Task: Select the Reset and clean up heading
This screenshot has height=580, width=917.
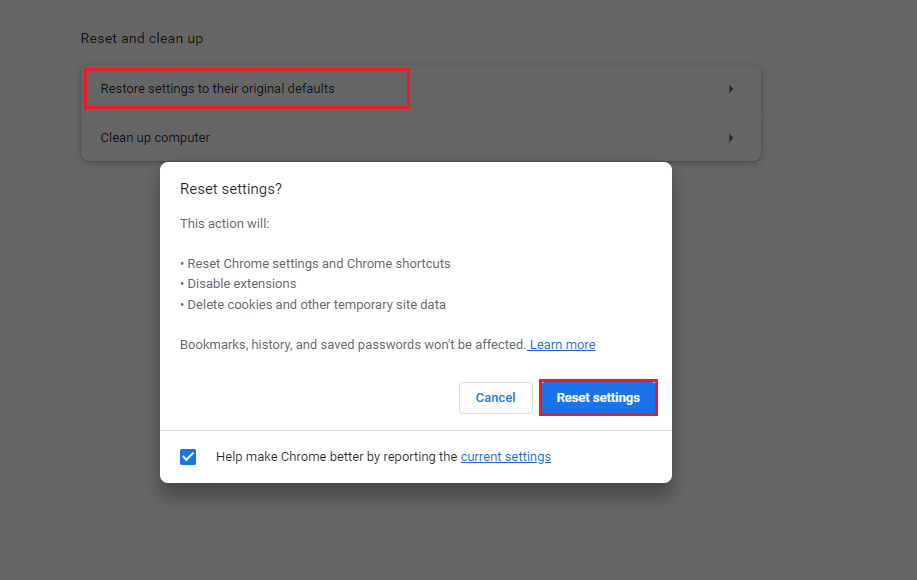Action: click(142, 39)
